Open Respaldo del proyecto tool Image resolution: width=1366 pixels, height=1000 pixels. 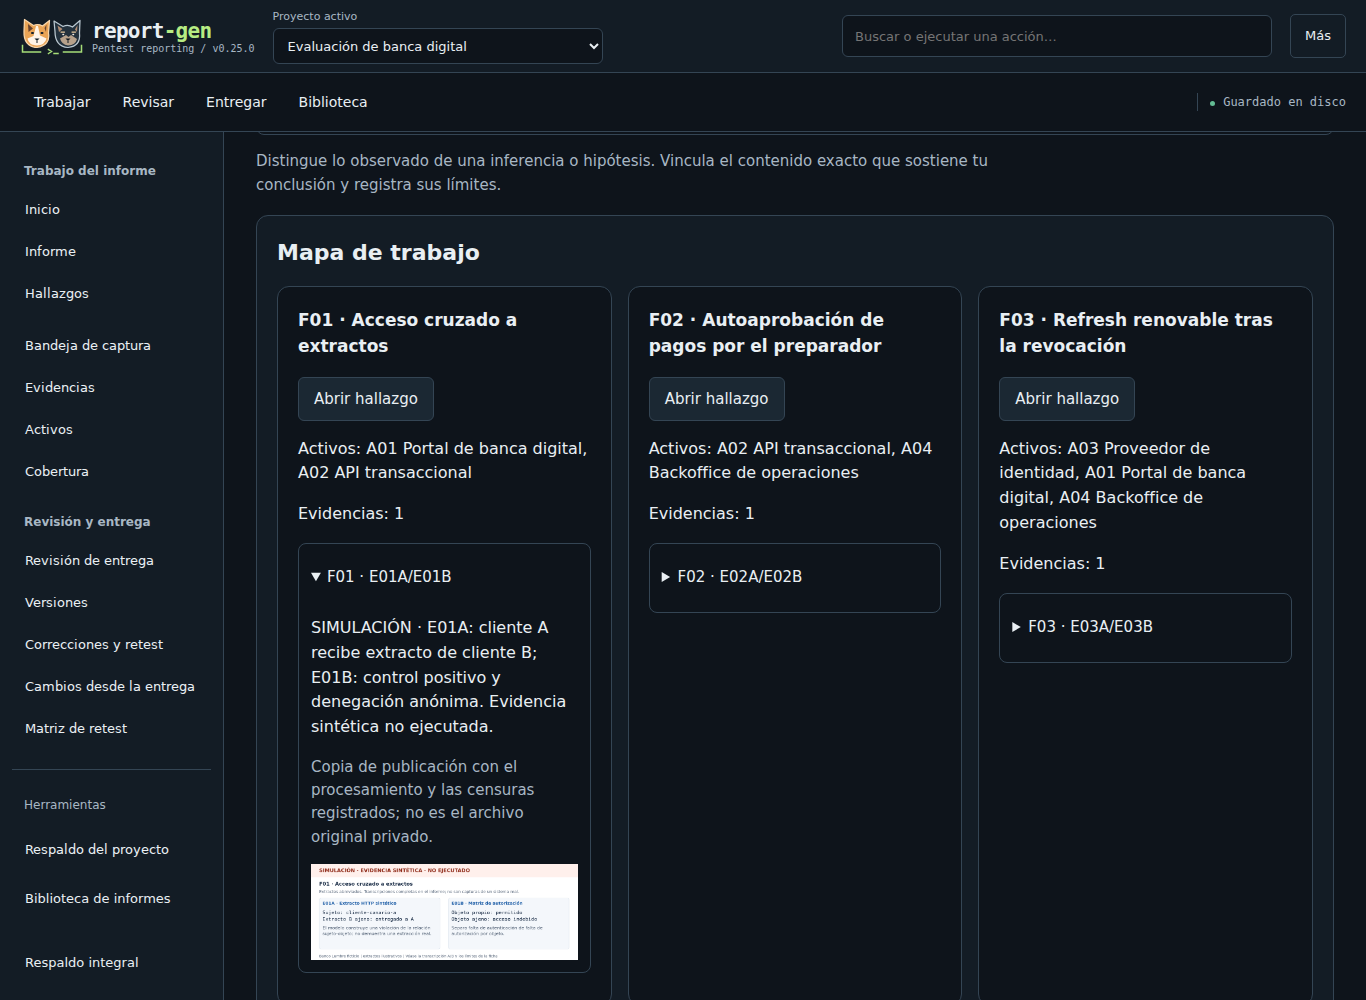pyautogui.click(x=111, y=849)
